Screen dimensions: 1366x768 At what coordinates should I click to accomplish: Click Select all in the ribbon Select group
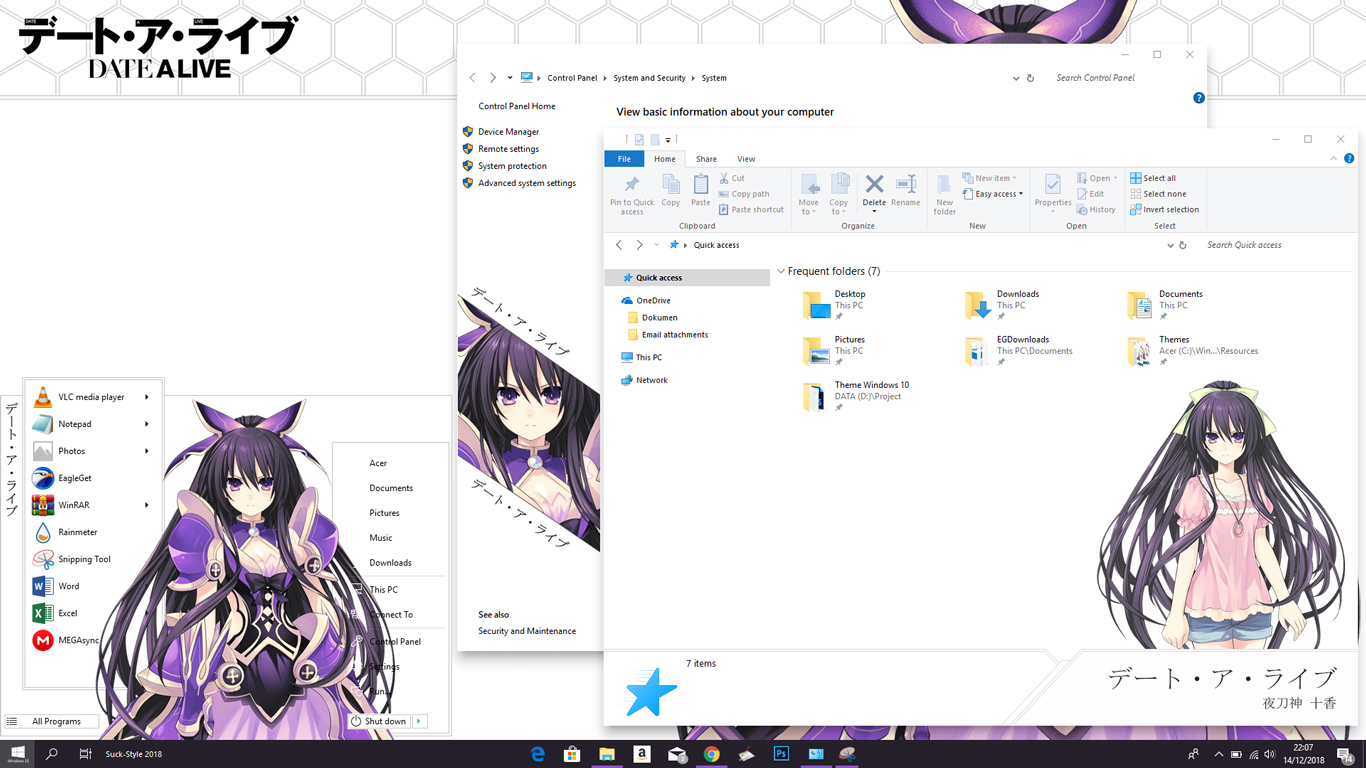pos(1153,178)
